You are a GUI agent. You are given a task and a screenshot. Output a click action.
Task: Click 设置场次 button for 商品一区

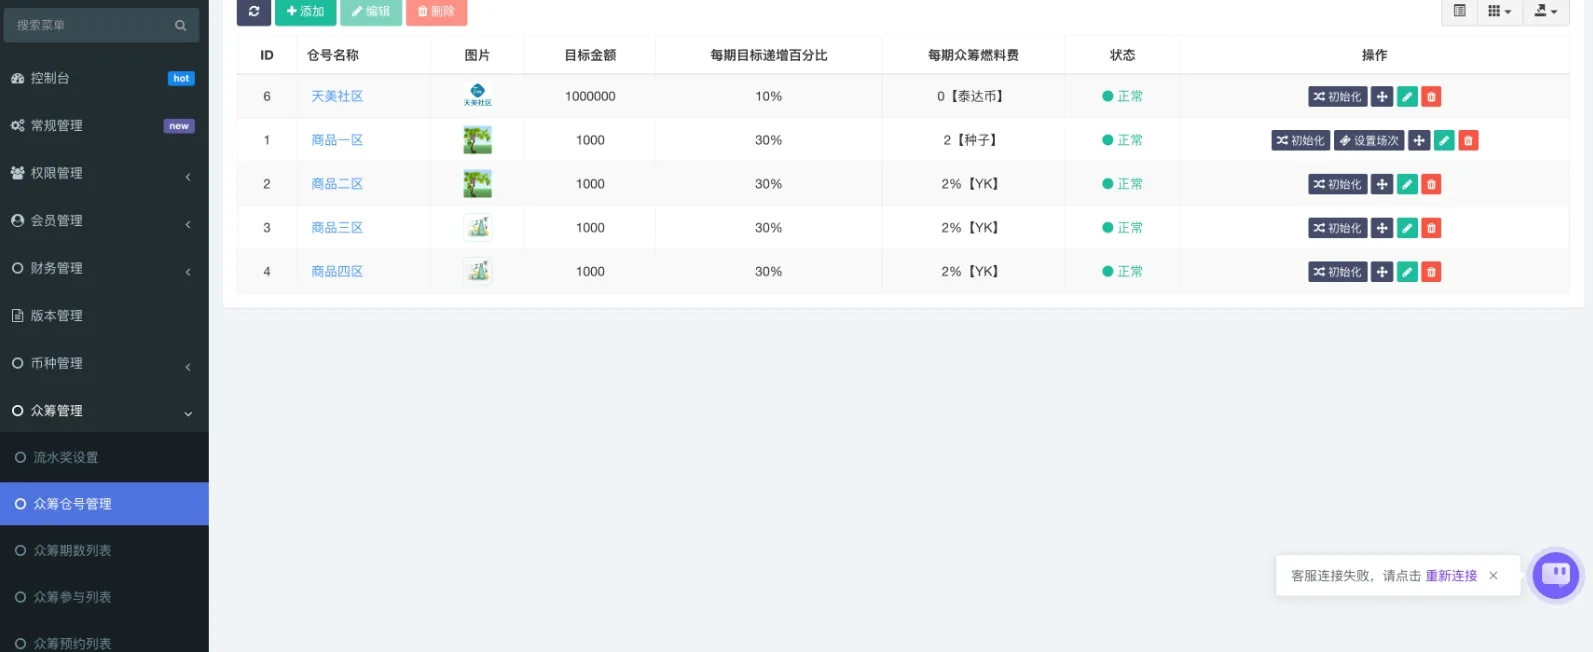click(x=1369, y=141)
